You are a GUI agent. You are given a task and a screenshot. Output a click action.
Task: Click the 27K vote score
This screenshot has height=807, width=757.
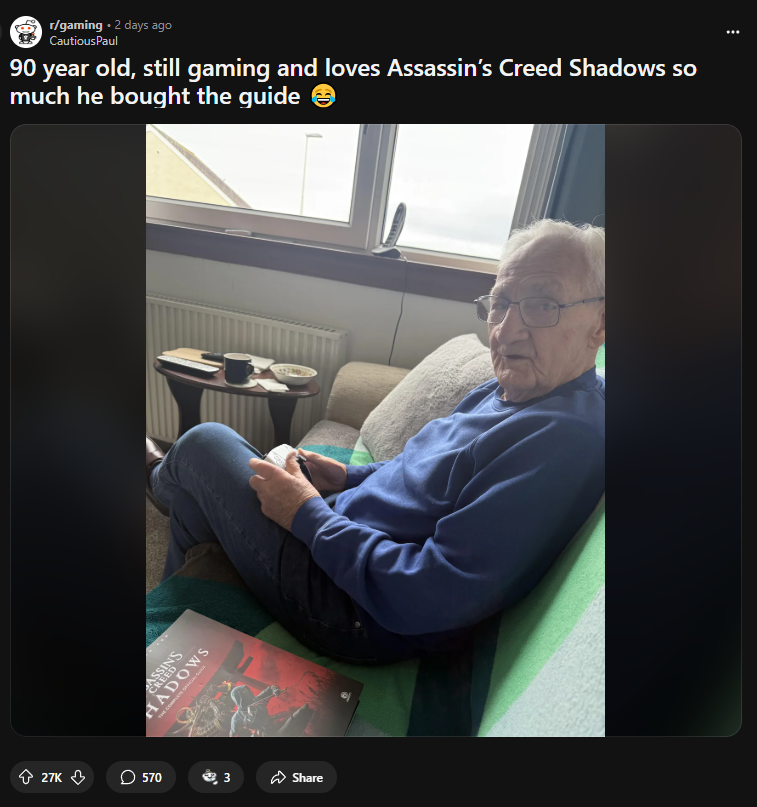[x=51, y=778]
